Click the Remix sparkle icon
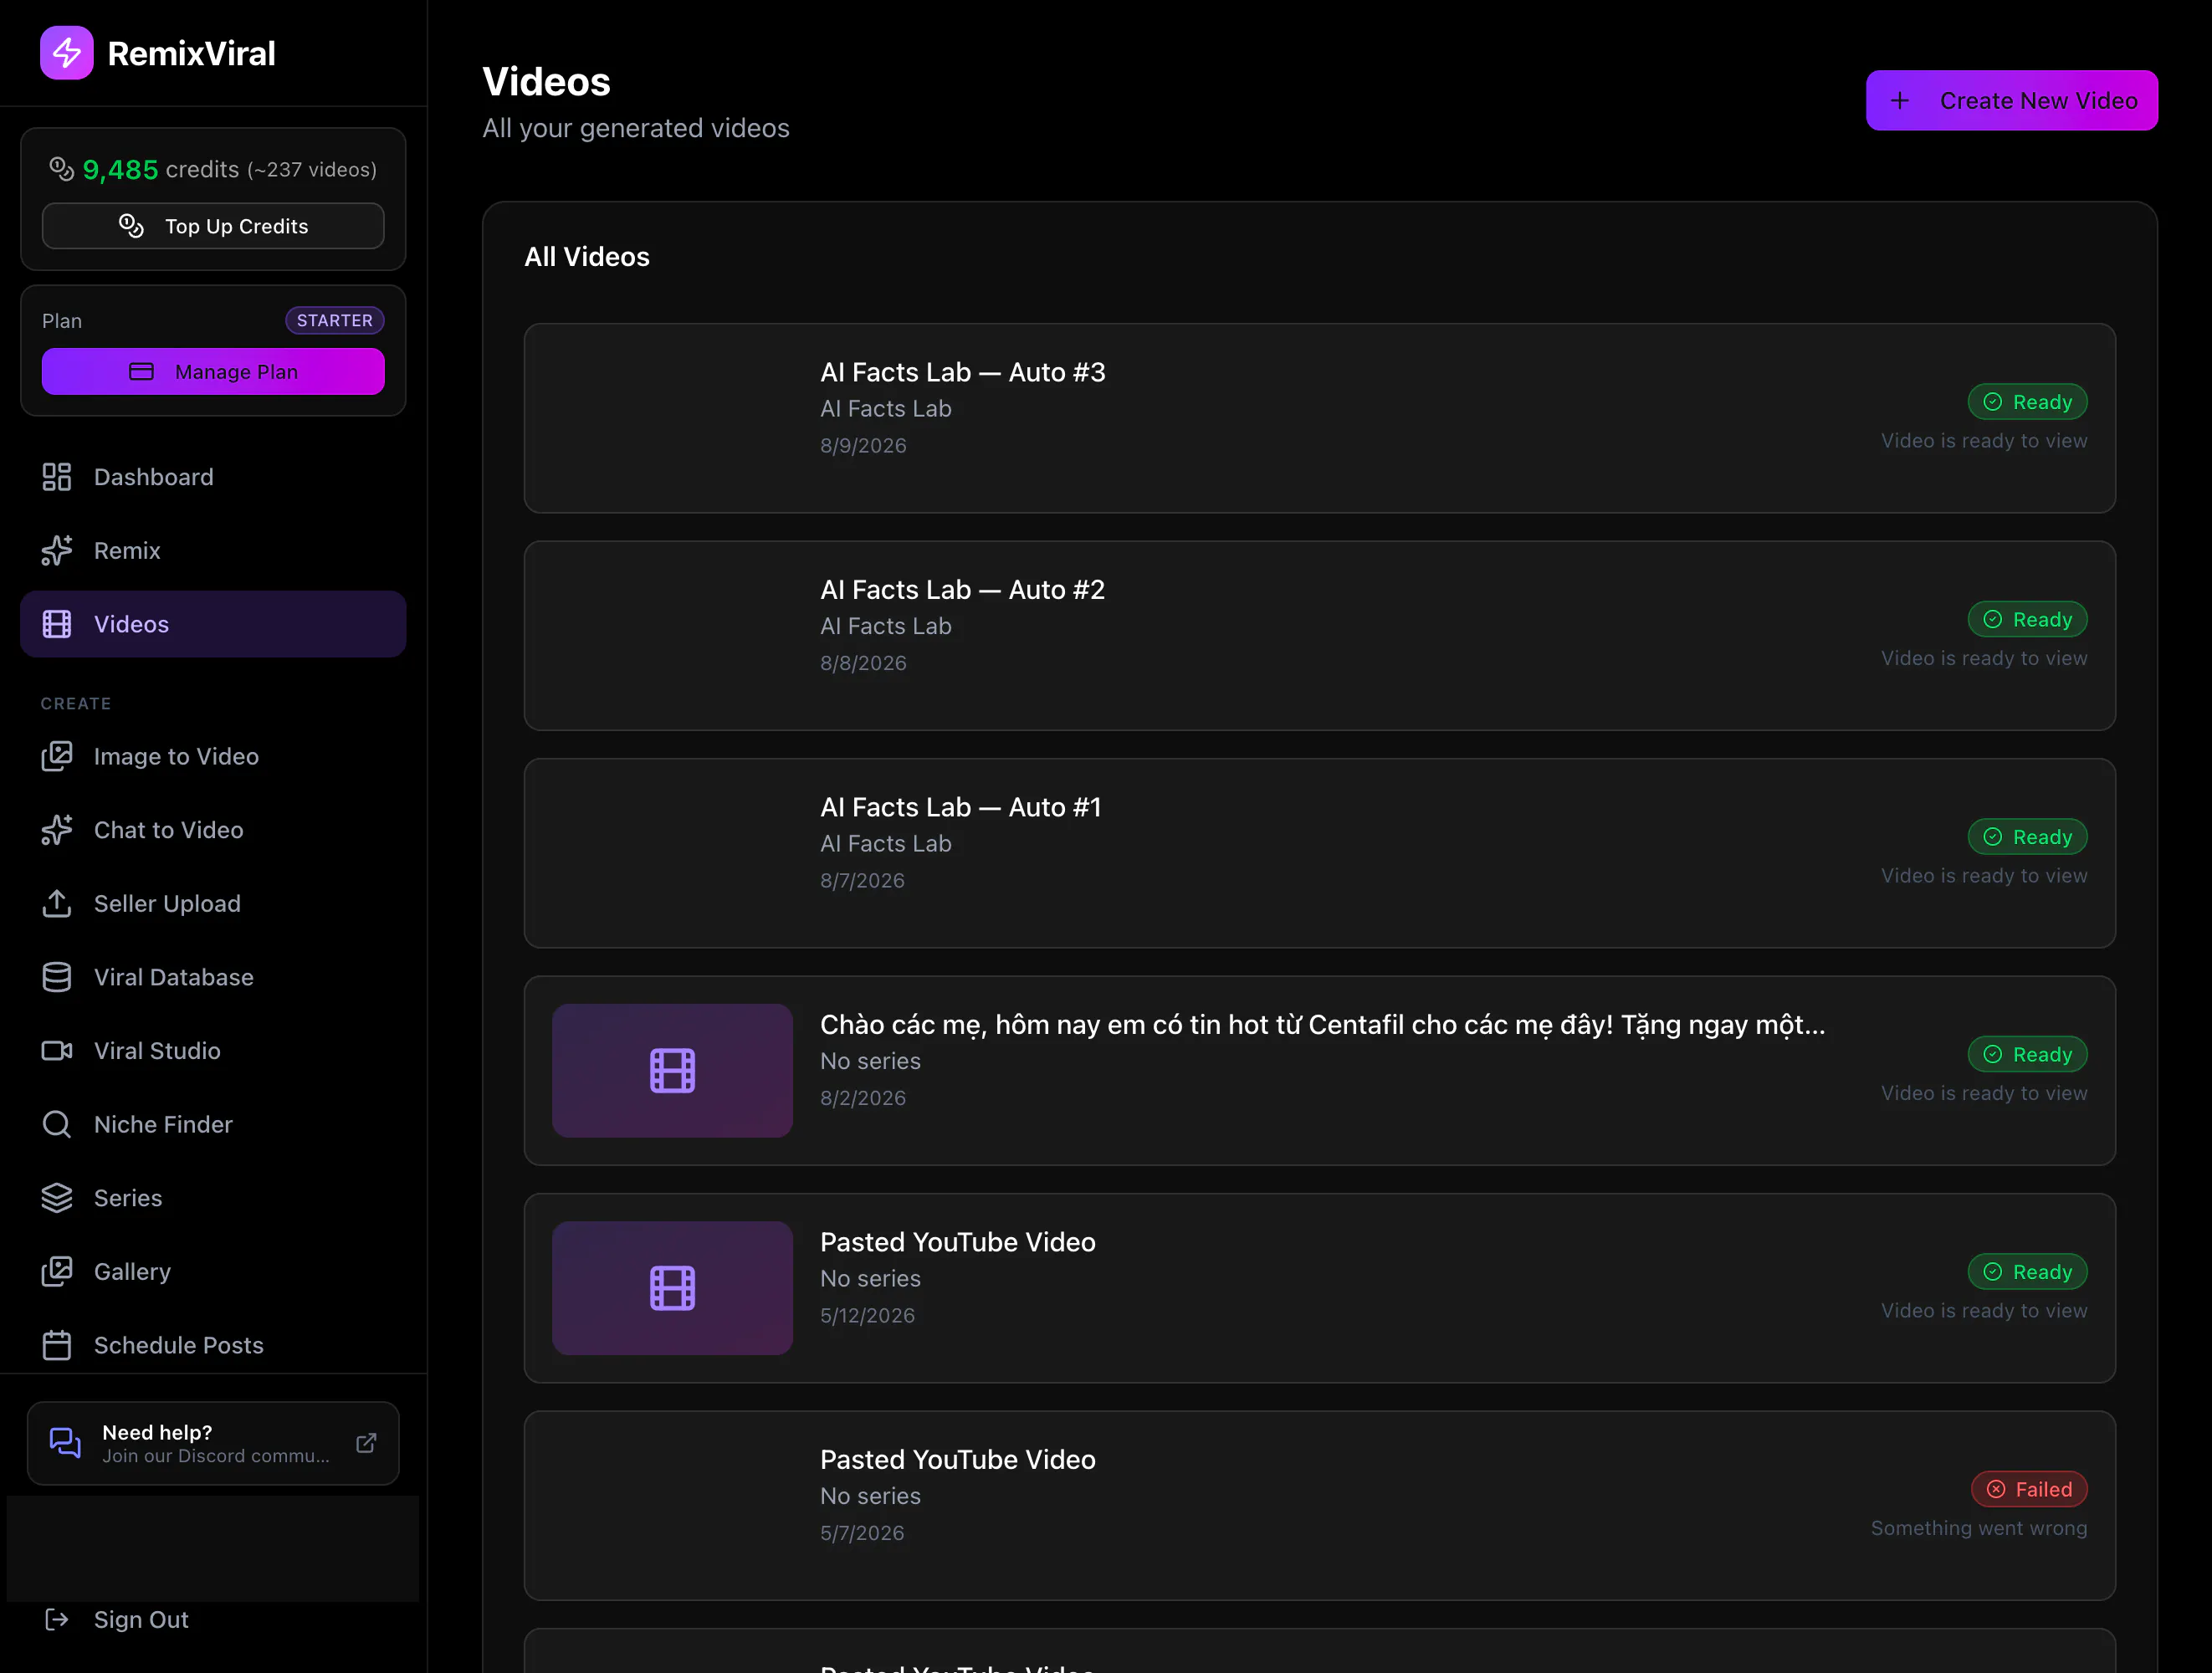 coord(57,550)
